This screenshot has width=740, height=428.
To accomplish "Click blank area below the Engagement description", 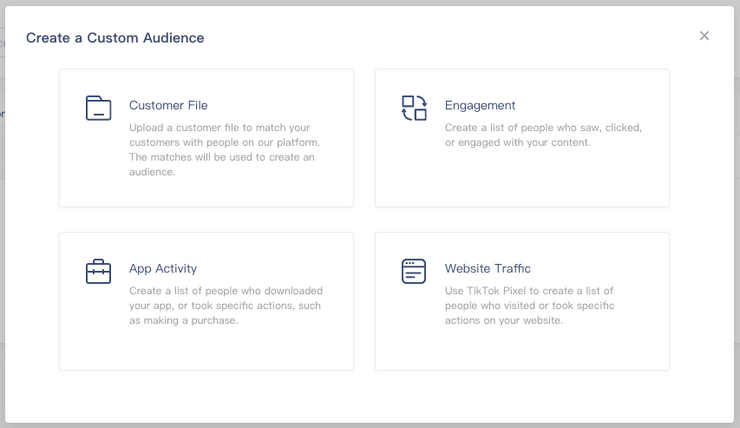I will pyautogui.click(x=522, y=179).
